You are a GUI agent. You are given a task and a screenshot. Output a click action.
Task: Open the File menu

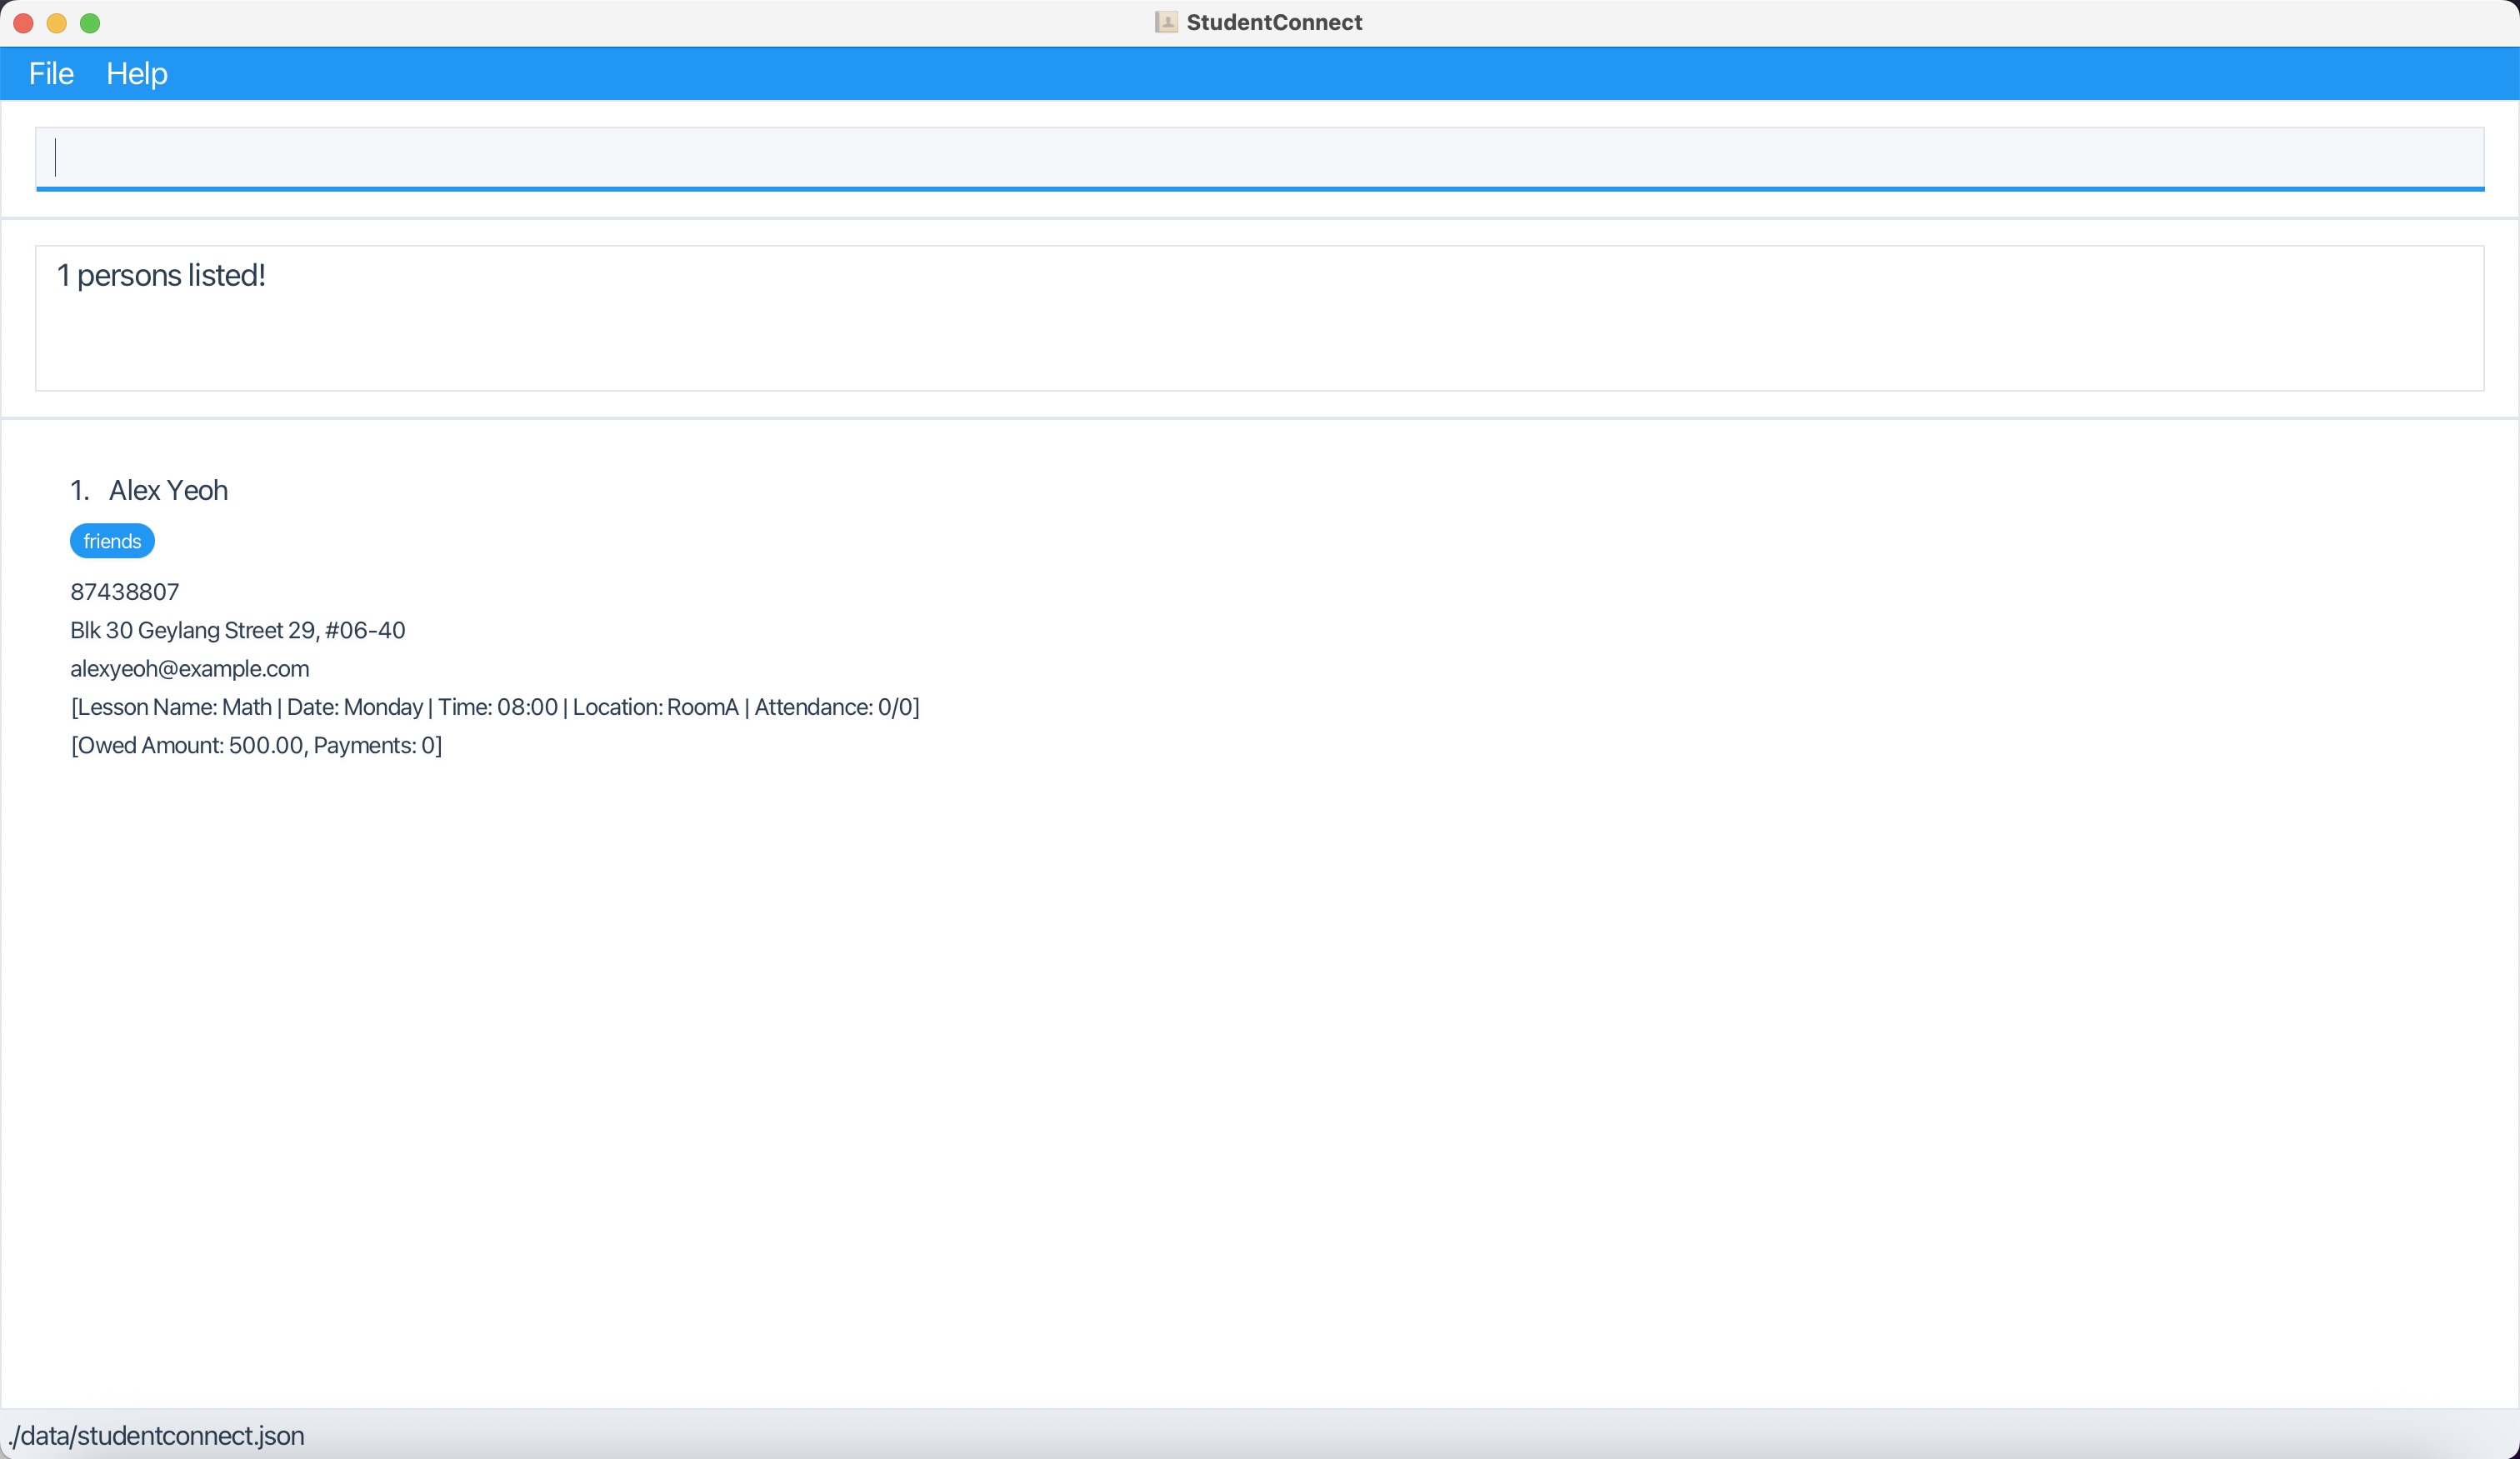(x=51, y=73)
